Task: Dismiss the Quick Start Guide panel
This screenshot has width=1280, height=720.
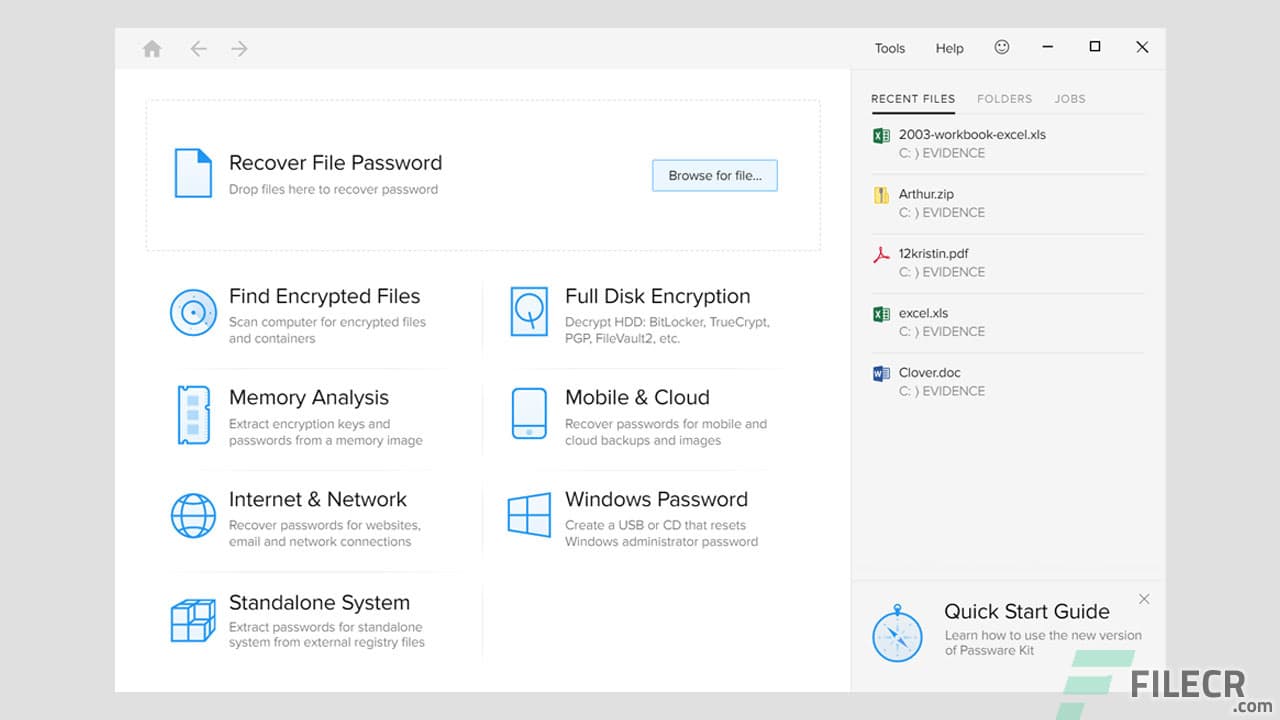Action: click(x=1143, y=598)
